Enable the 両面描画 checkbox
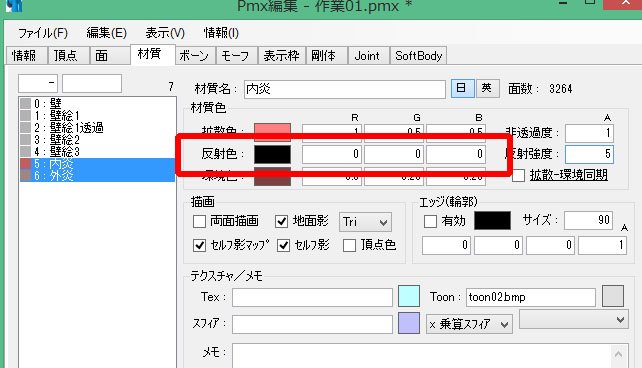The width and height of the screenshot is (642, 368). (x=199, y=221)
